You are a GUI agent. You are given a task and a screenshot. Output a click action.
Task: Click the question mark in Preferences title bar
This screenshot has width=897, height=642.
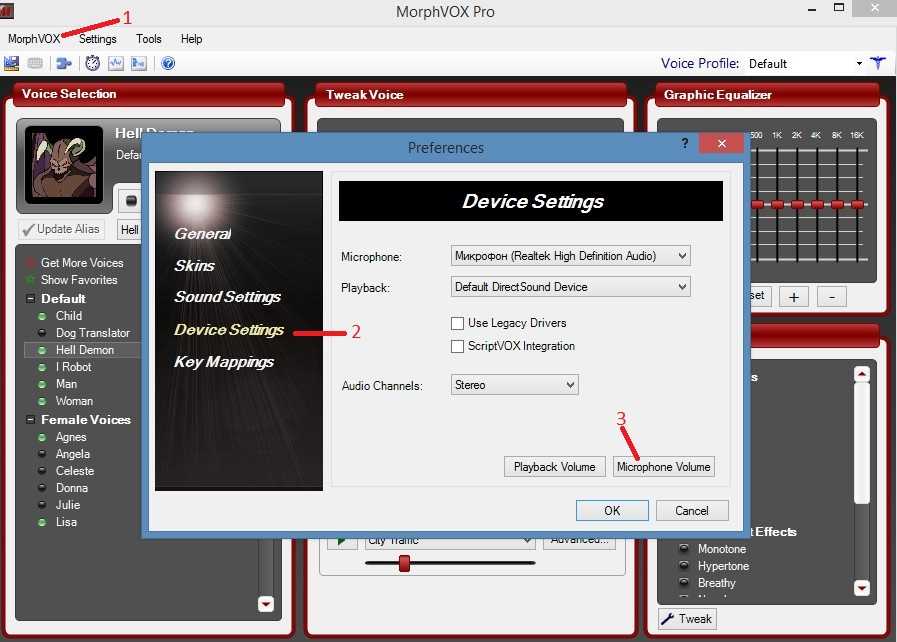coord(685,143)
